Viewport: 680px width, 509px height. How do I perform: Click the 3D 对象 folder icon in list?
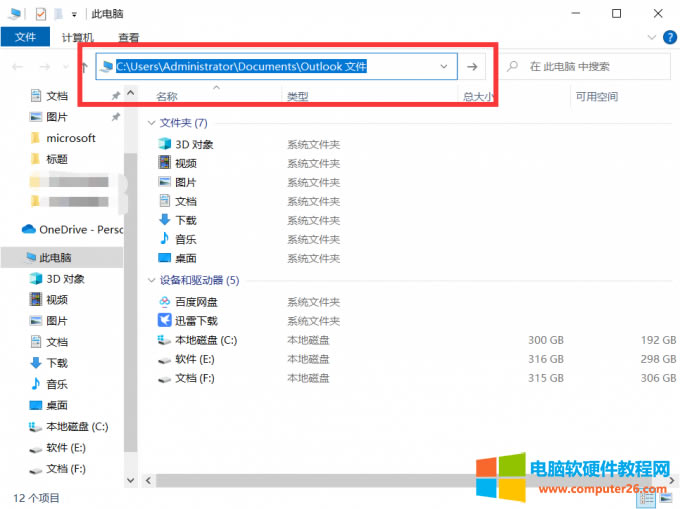164,144
